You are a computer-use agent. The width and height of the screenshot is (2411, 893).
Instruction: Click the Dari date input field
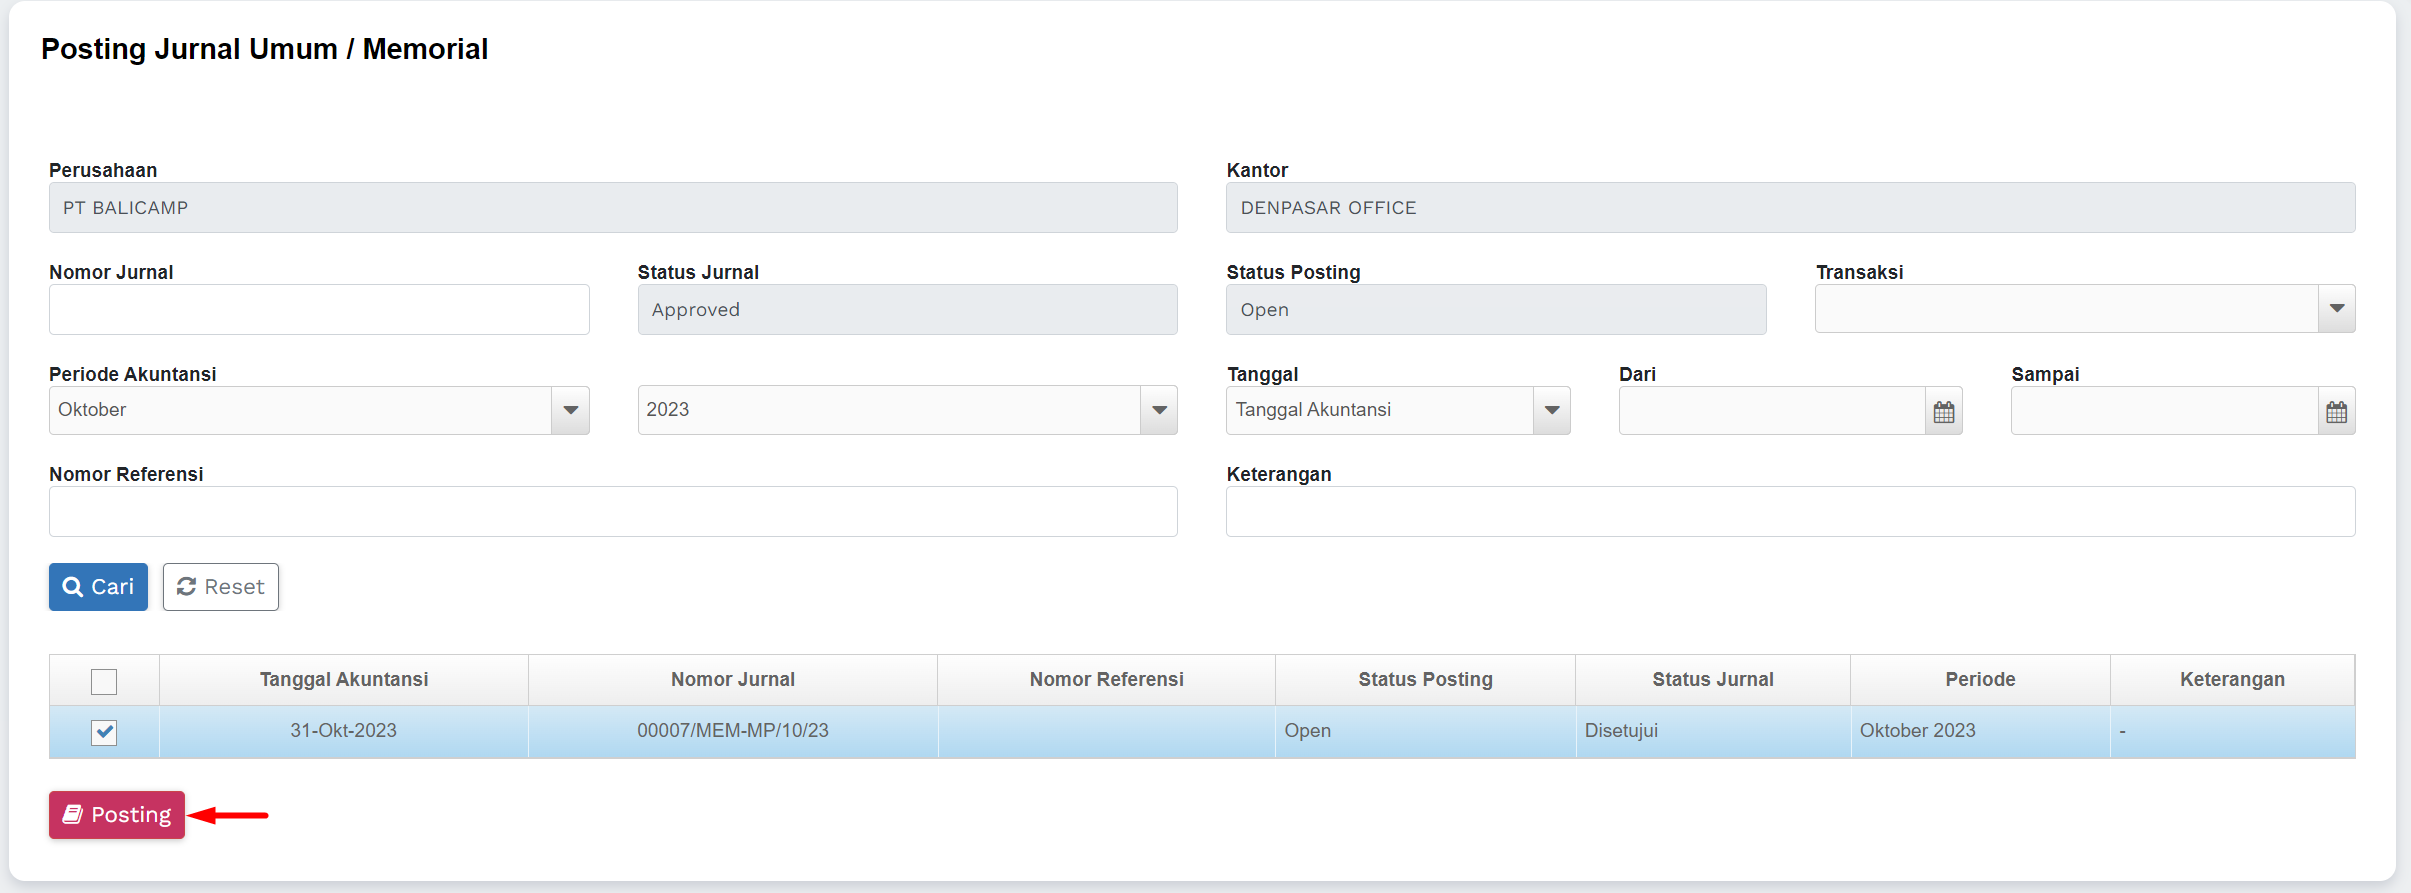[x=1772, y=411]
